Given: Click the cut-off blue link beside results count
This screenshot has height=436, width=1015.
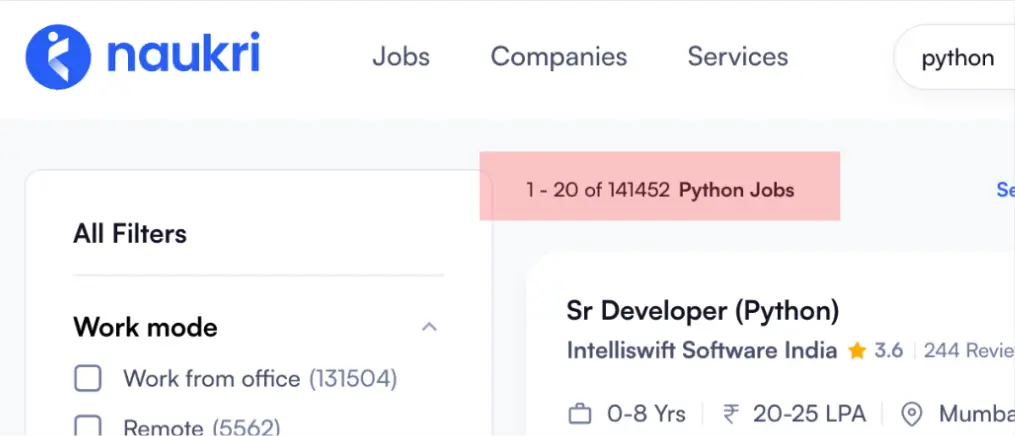Looking at the screenshot, I should pos(1004,190).
